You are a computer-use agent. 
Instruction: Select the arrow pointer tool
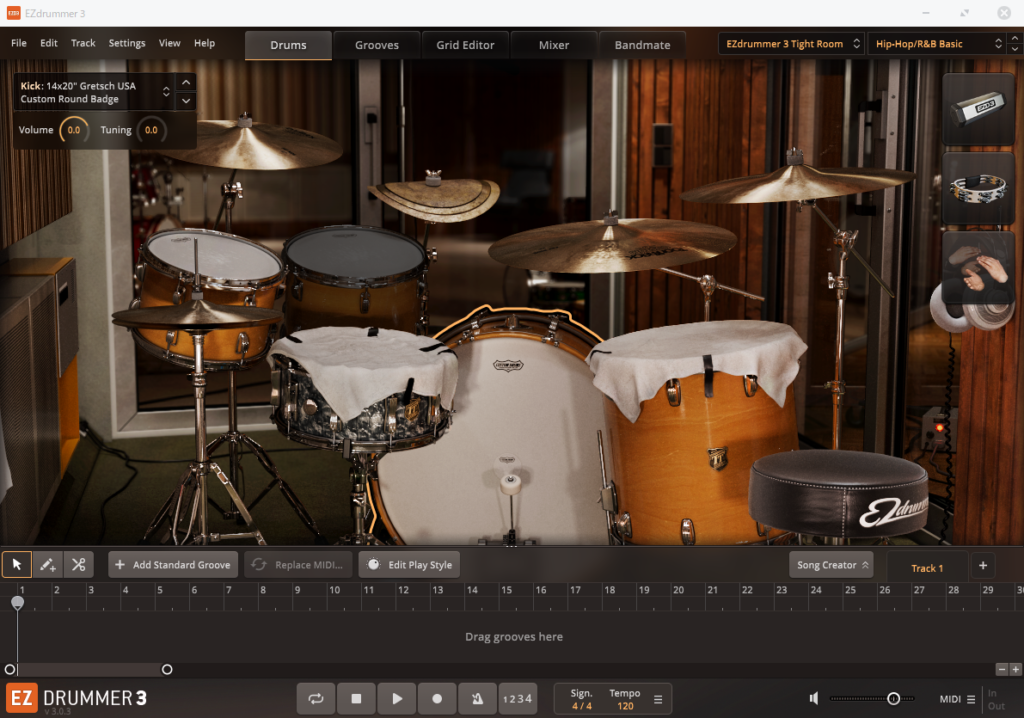click(x=16, y=565)
